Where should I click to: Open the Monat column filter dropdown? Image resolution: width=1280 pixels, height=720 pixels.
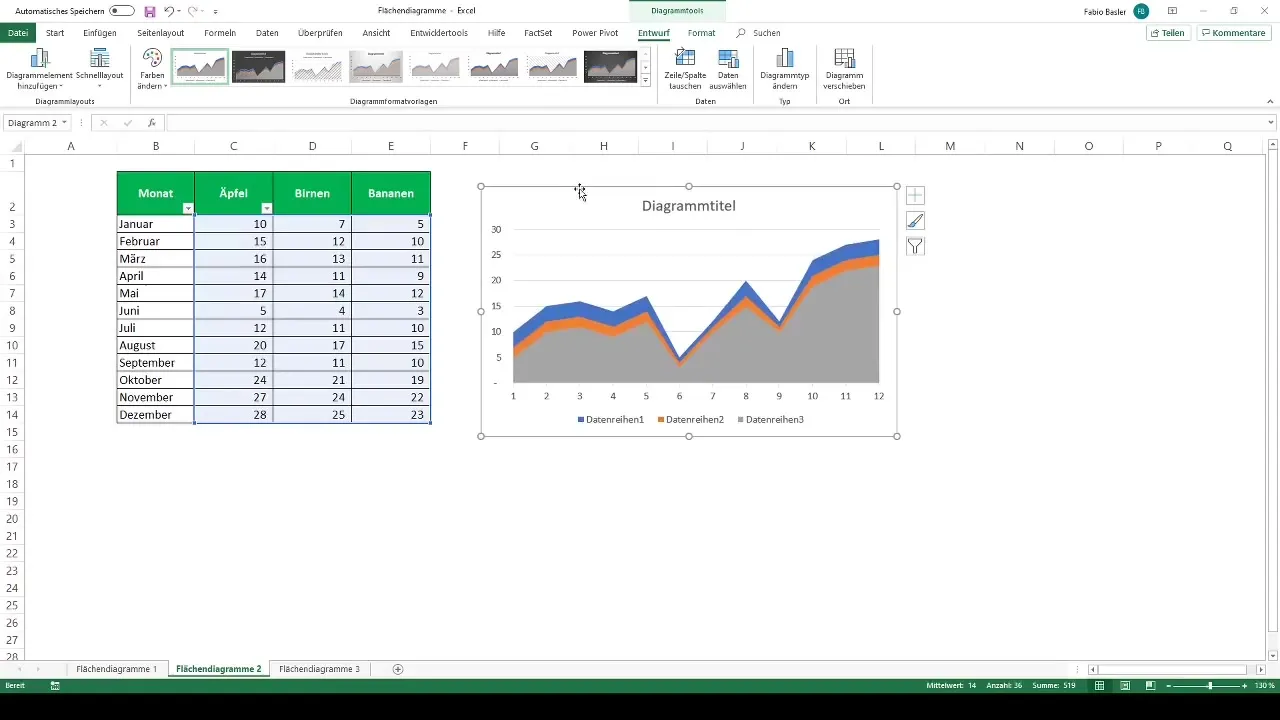(x=187, y=207)
